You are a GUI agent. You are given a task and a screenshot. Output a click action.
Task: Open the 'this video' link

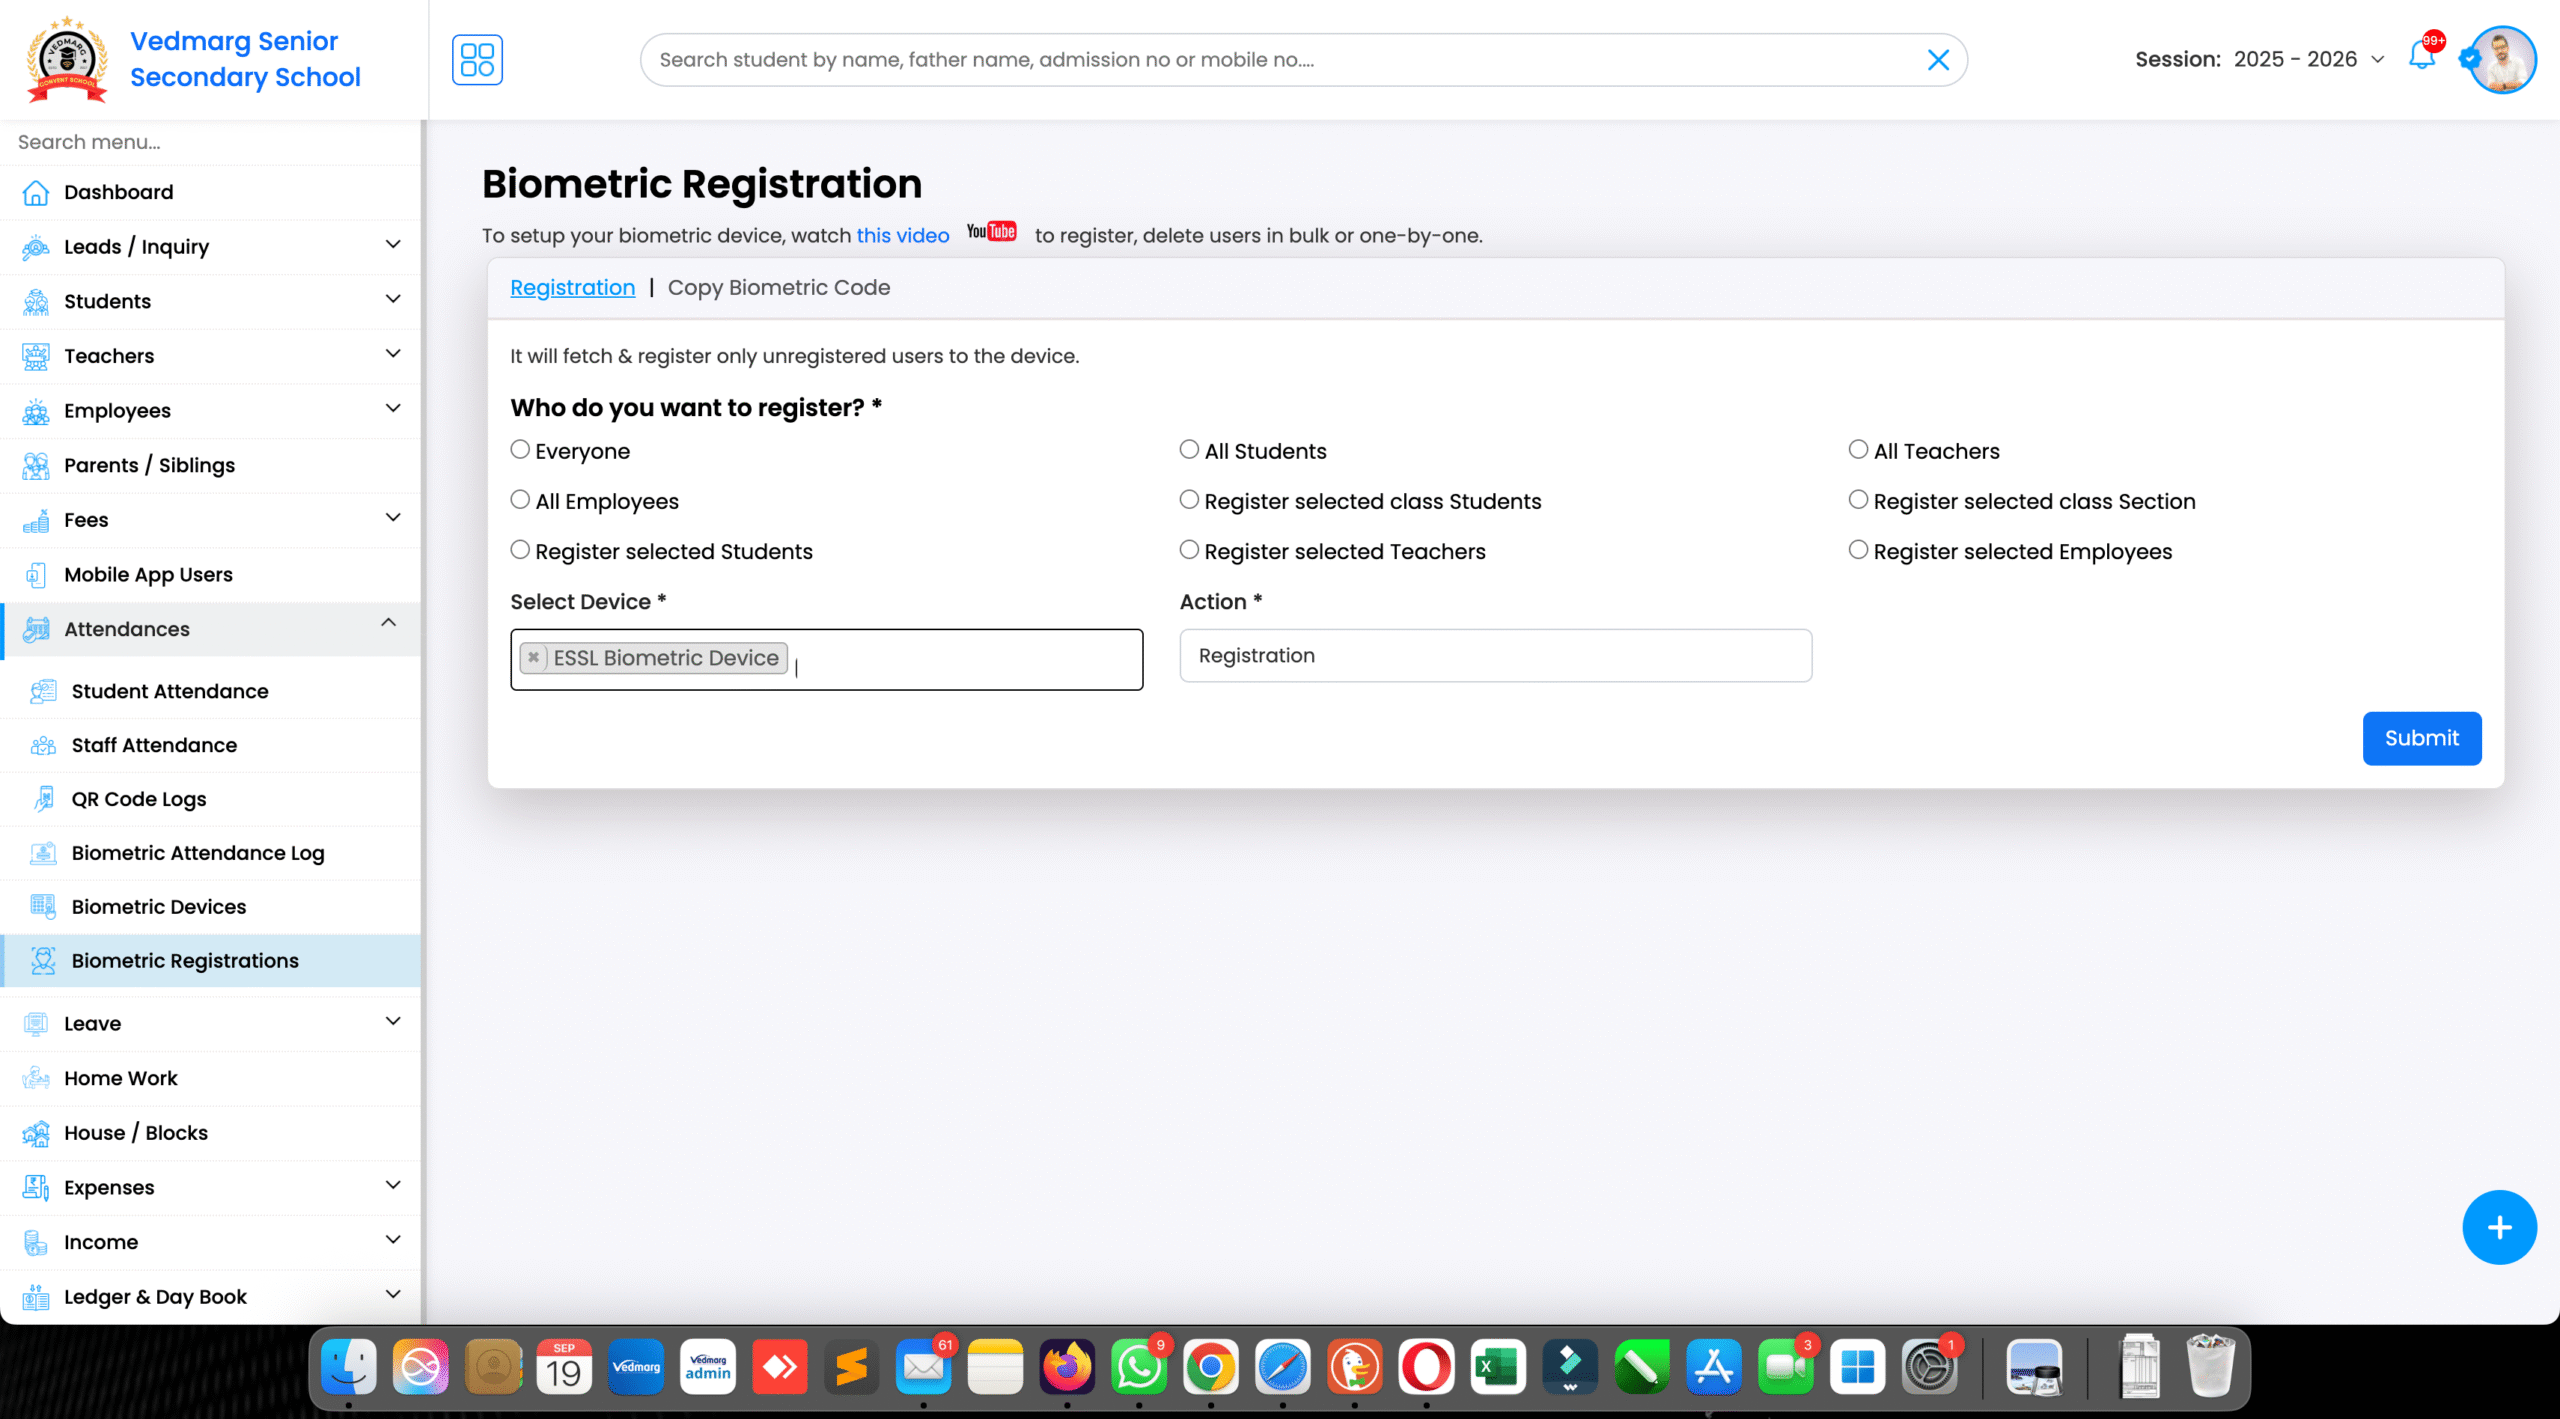[x=902, y=236]
